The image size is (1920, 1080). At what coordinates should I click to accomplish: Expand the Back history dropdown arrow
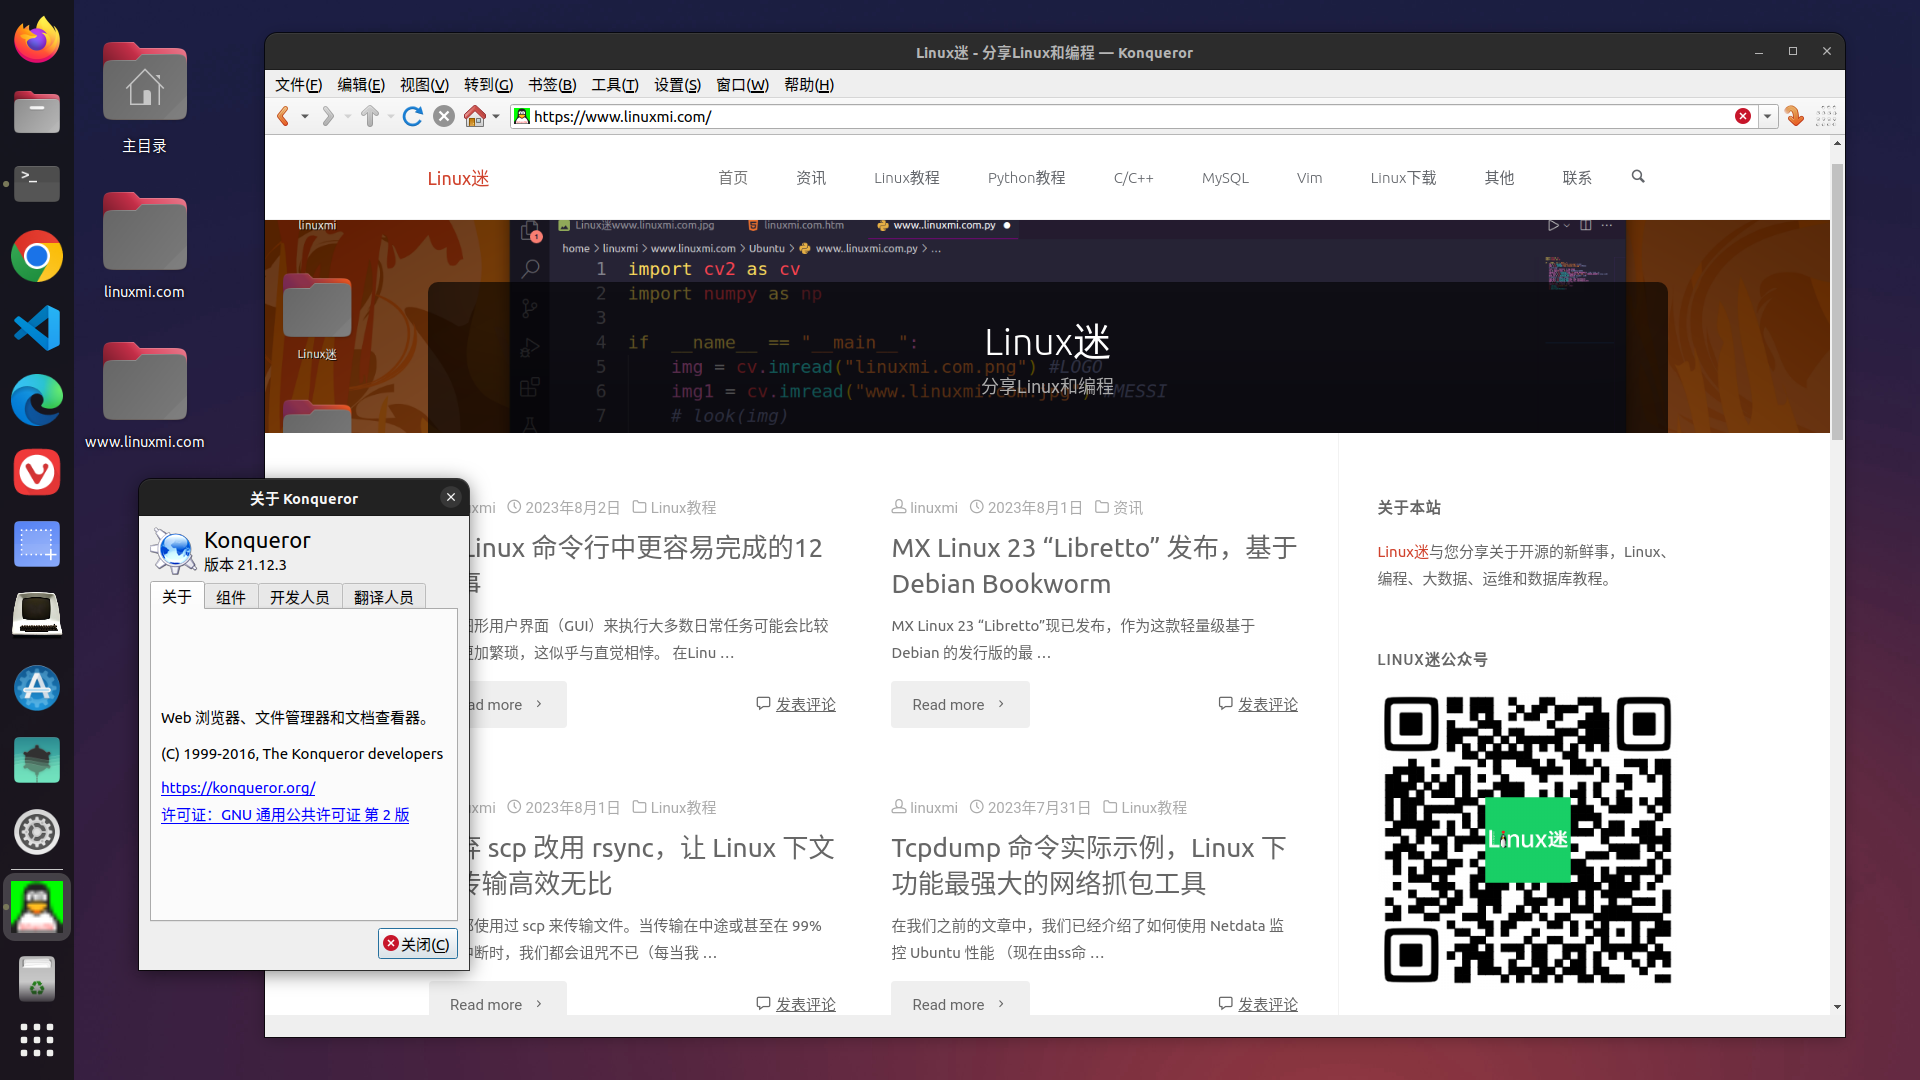[305, 117]
